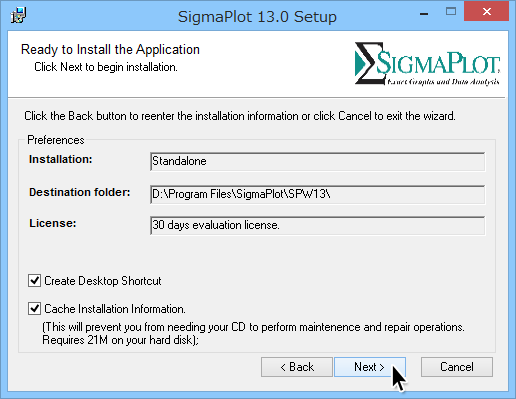Go back with the Back button

point(297,367)
